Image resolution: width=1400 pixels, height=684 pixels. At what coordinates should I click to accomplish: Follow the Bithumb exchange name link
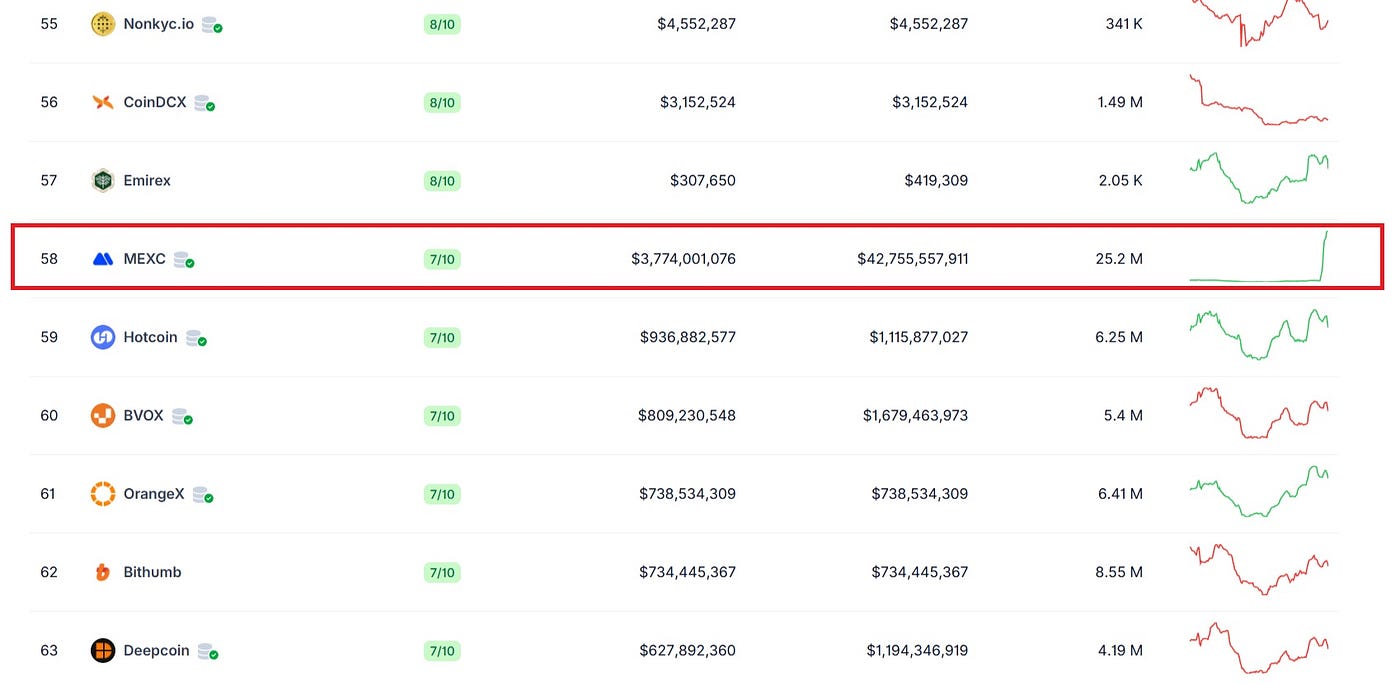point(151,571)
